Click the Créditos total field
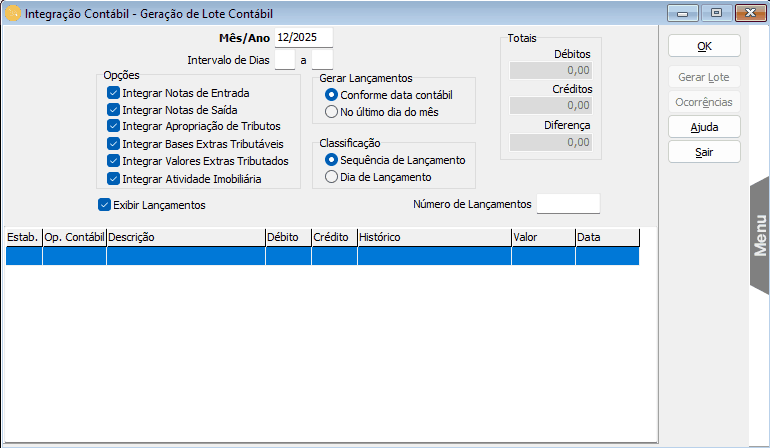Viewport: 770px width, 448px height. [550, 106]
